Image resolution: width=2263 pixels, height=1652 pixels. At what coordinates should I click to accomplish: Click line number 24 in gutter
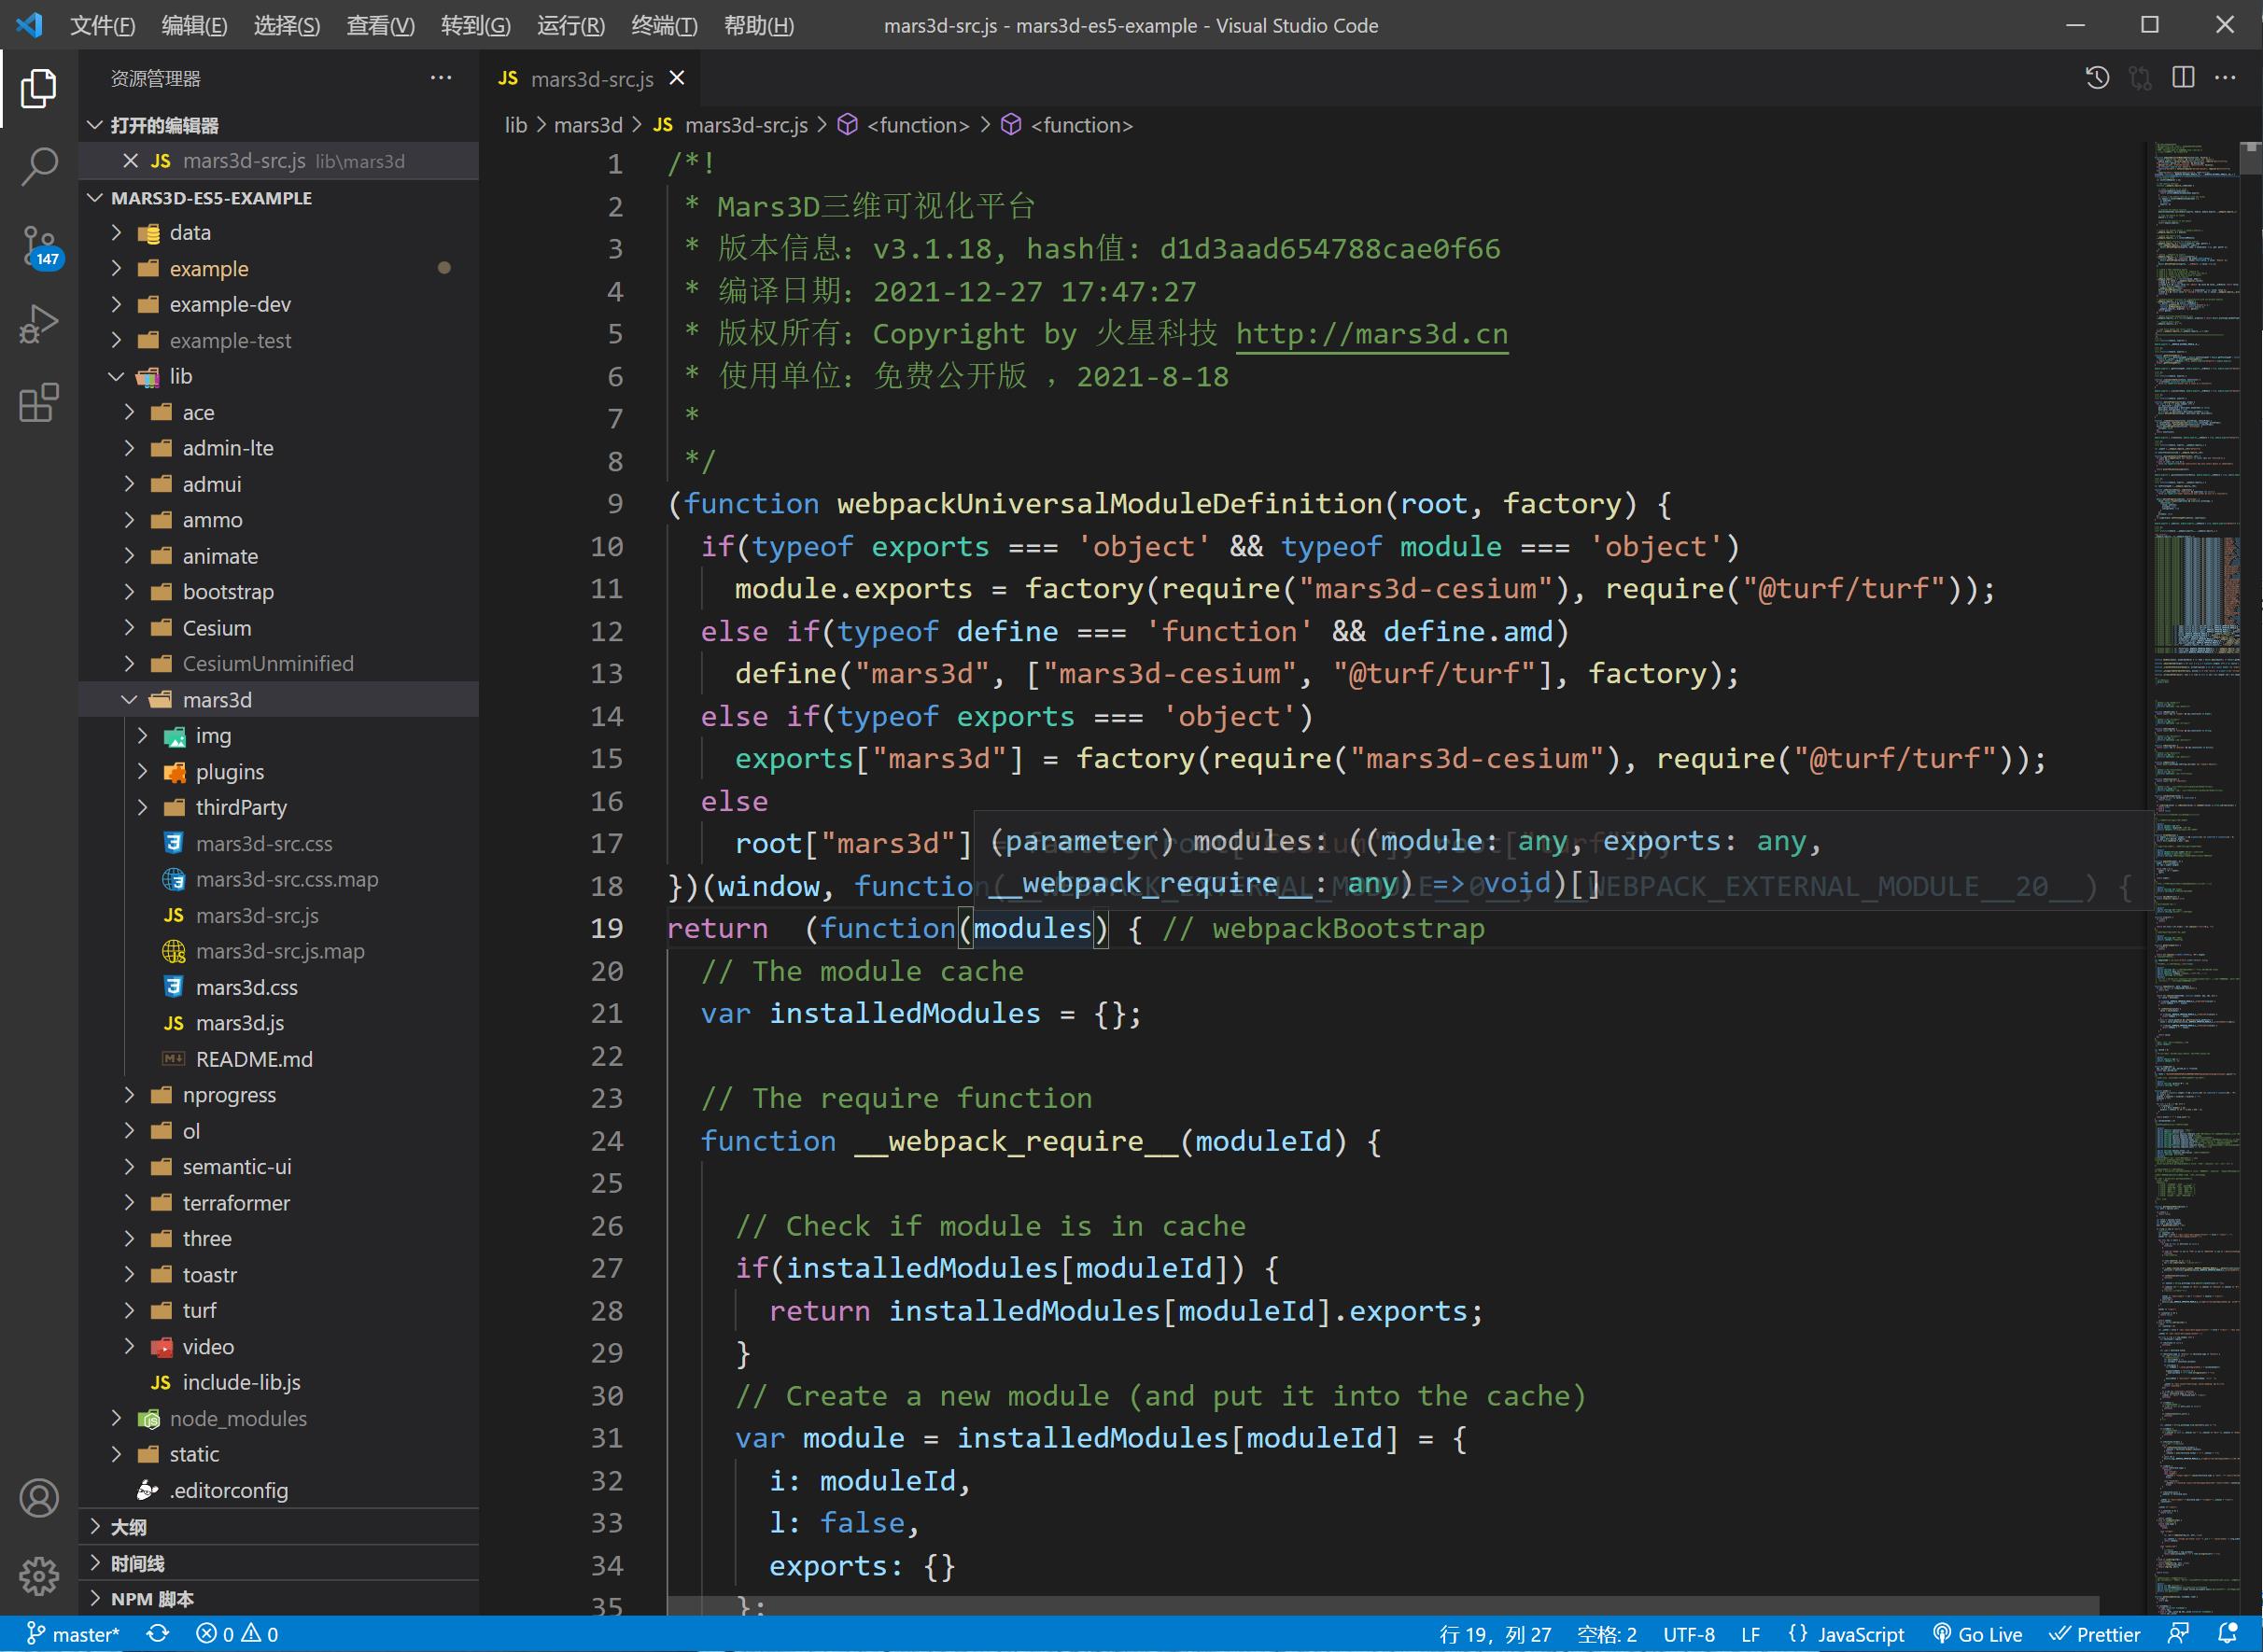[607, 1141]
